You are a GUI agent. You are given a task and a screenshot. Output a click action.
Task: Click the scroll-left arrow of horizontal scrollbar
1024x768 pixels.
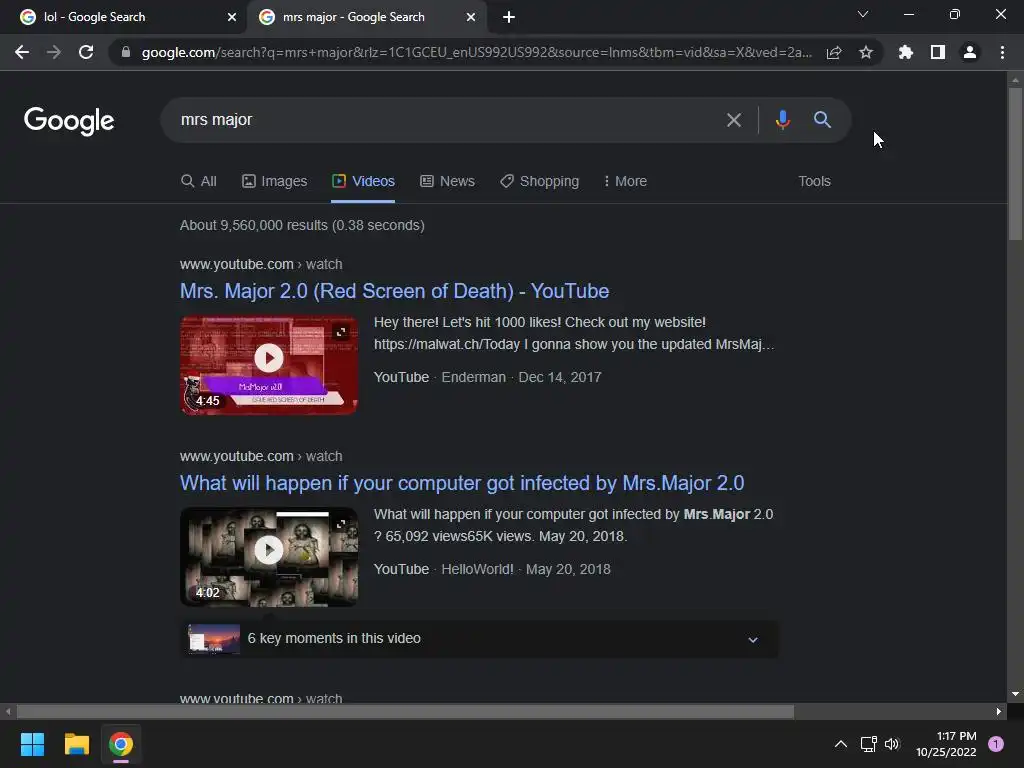coord(8,712)
